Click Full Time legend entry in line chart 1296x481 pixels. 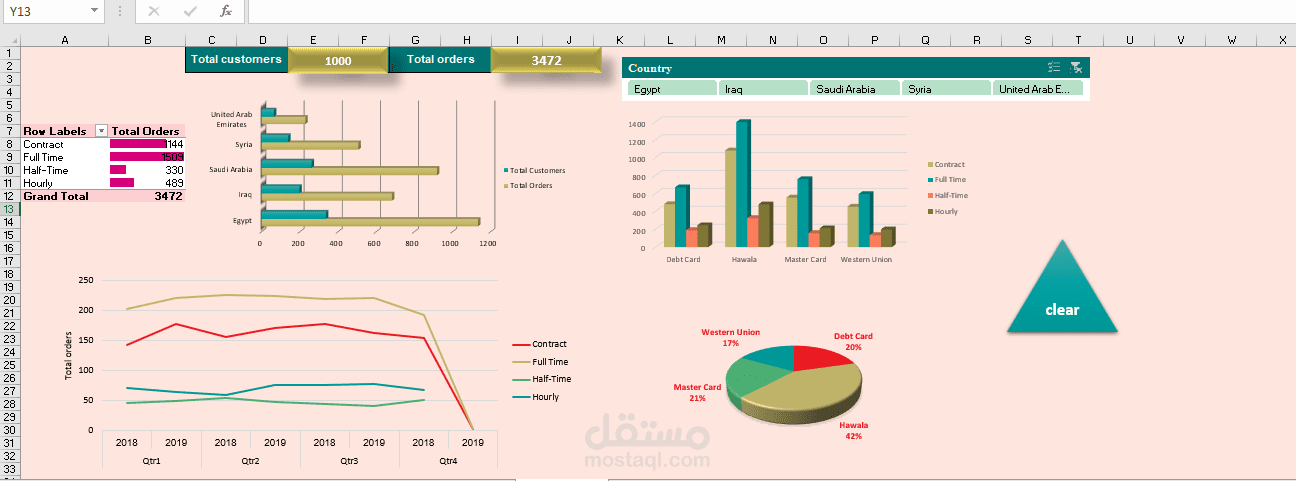point(540,362)
